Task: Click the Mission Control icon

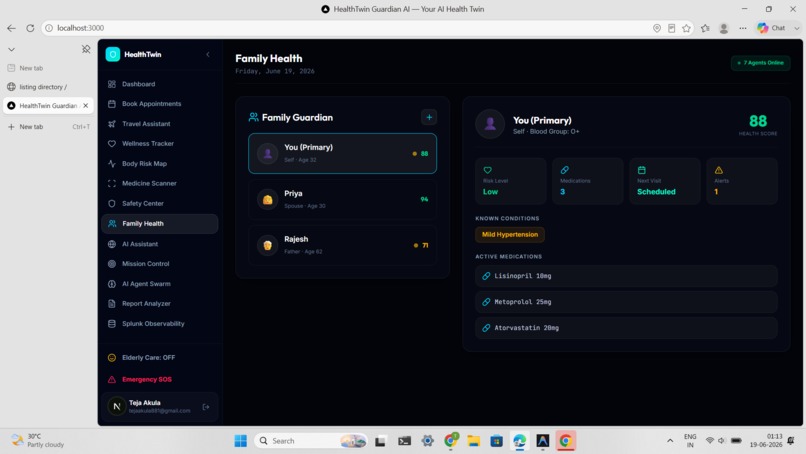Action: pos(112,264)
